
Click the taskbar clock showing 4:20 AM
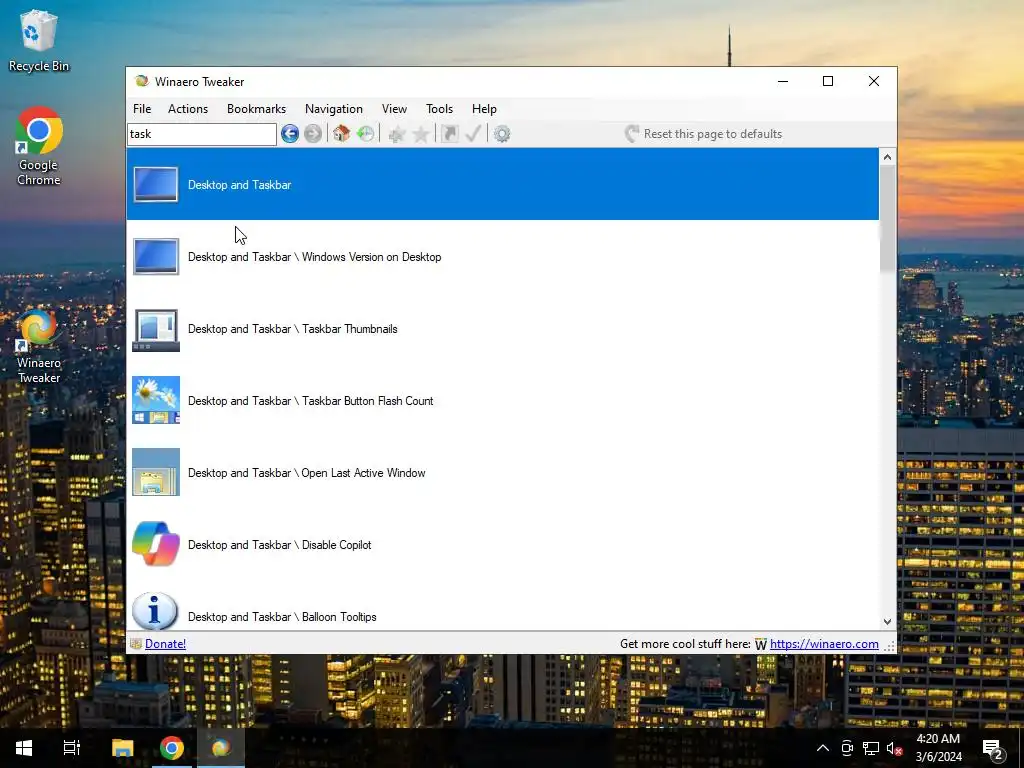938,748
